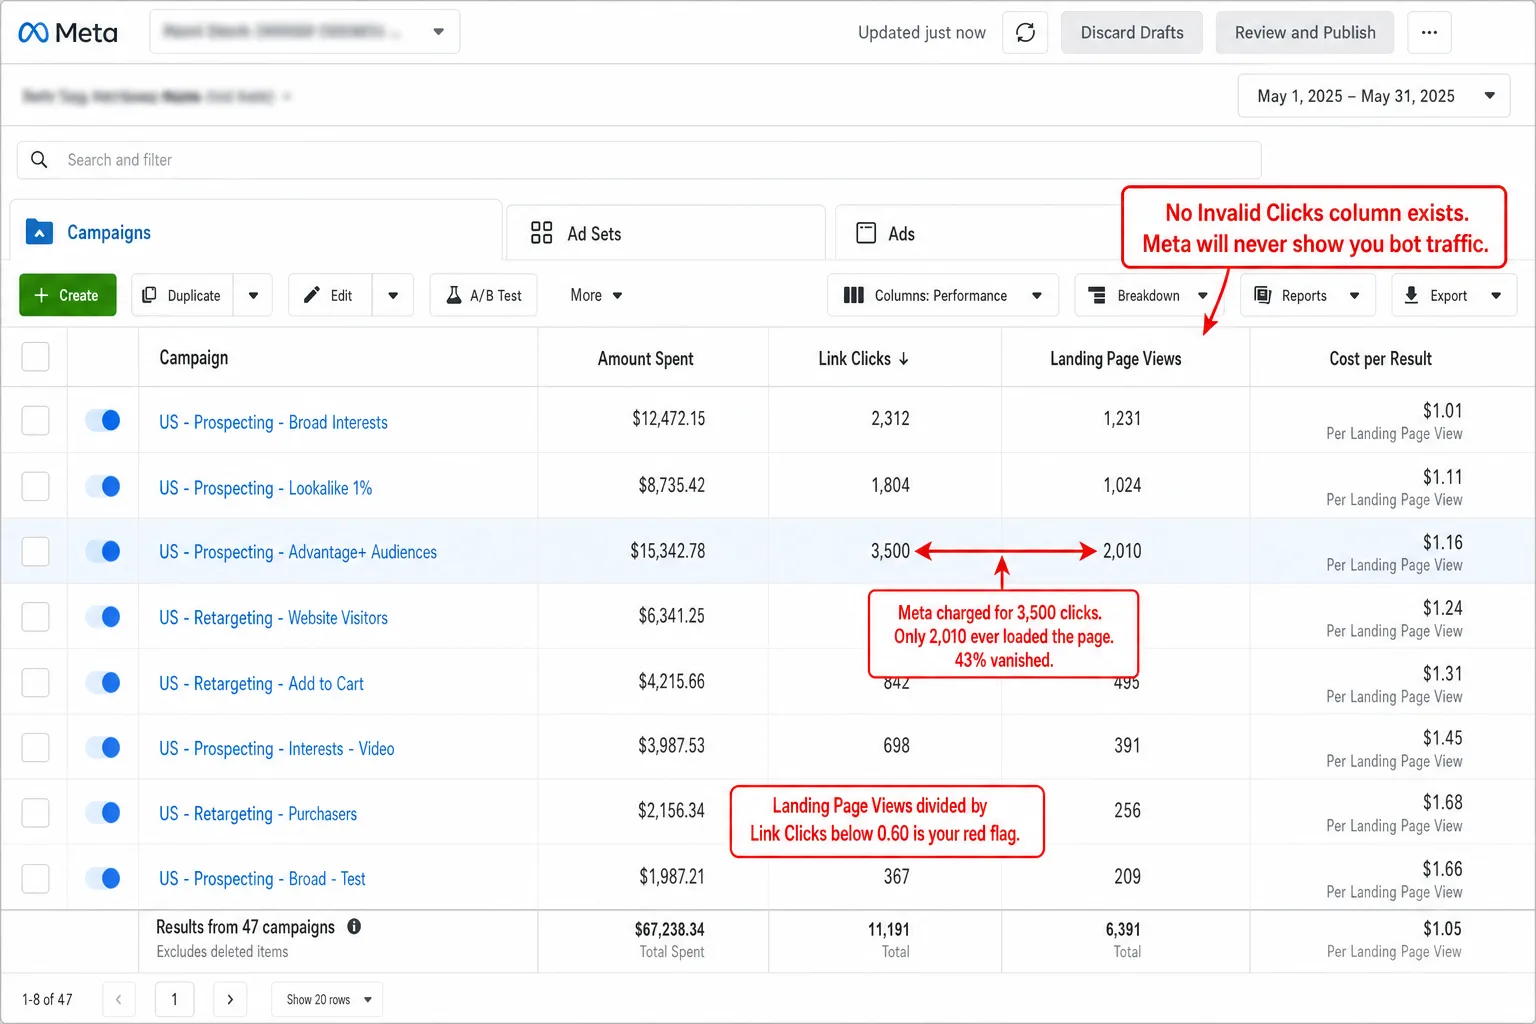Viewport: 1536px width, 1024px height.
Task: Click the Breakdown rows icon
Action: click(x=1097, y=295)
